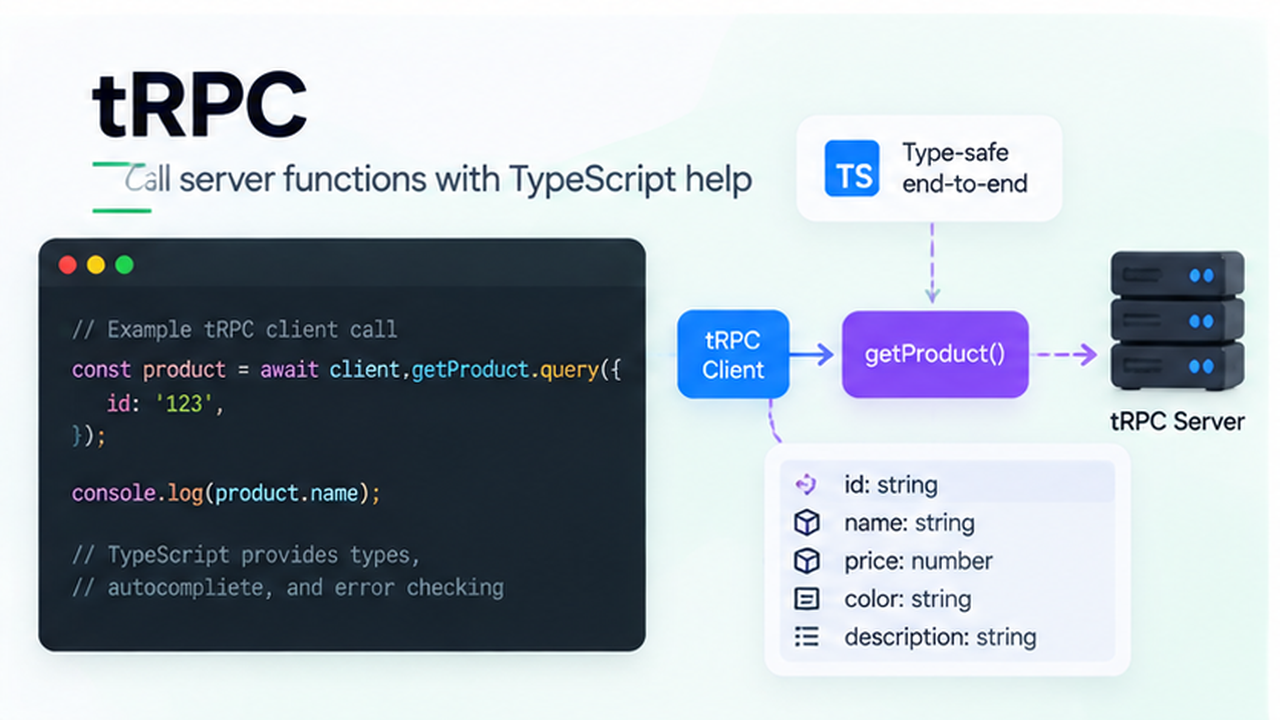Image resolution: width=1280 pixels, height=720 pixels.
Task: Select the blue tRPC Client box
Action: pos(733,354)
